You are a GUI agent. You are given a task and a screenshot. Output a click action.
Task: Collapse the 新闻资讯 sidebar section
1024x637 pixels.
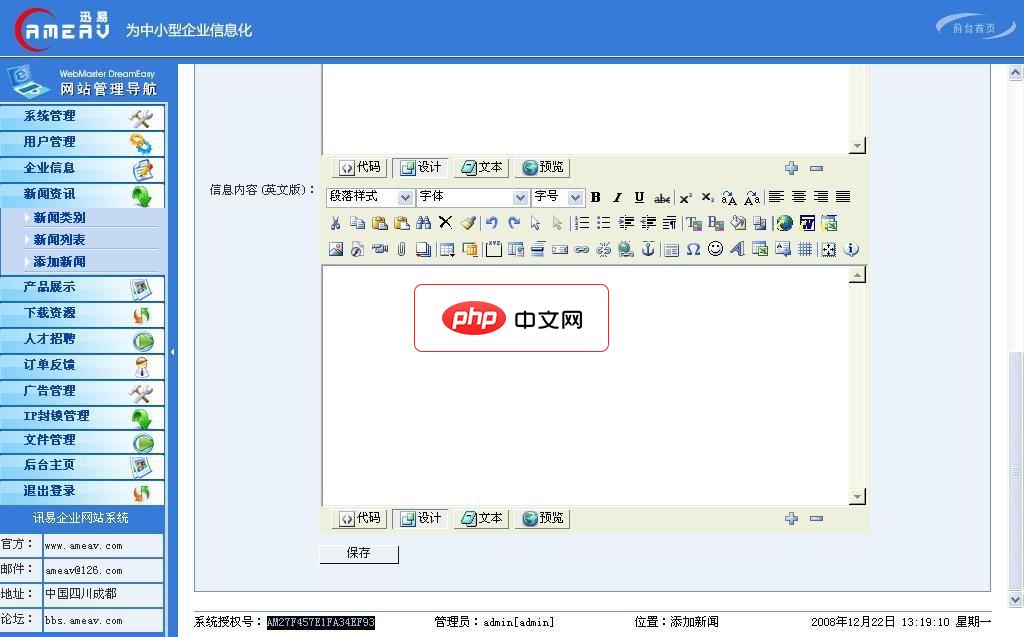click(x=82, y=195)
